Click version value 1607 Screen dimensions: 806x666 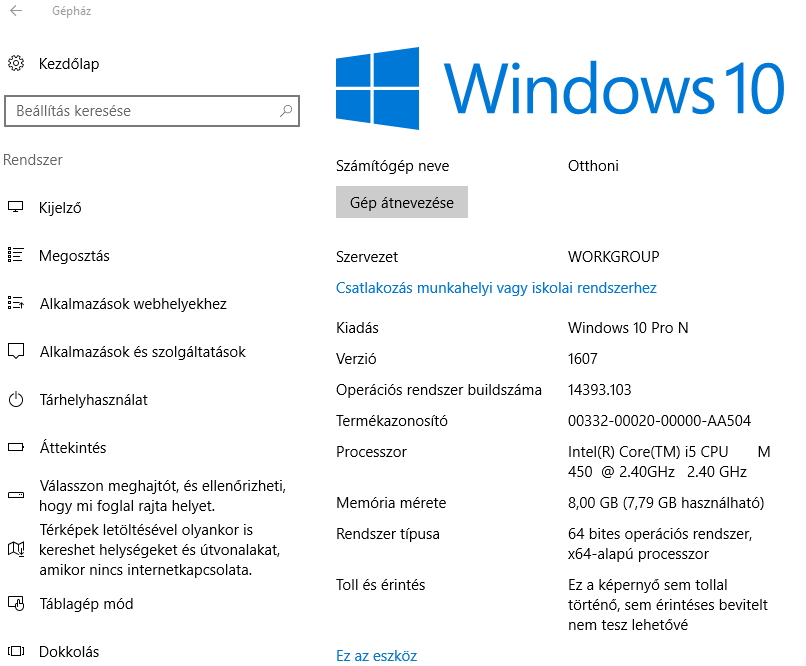coord(583,359)
